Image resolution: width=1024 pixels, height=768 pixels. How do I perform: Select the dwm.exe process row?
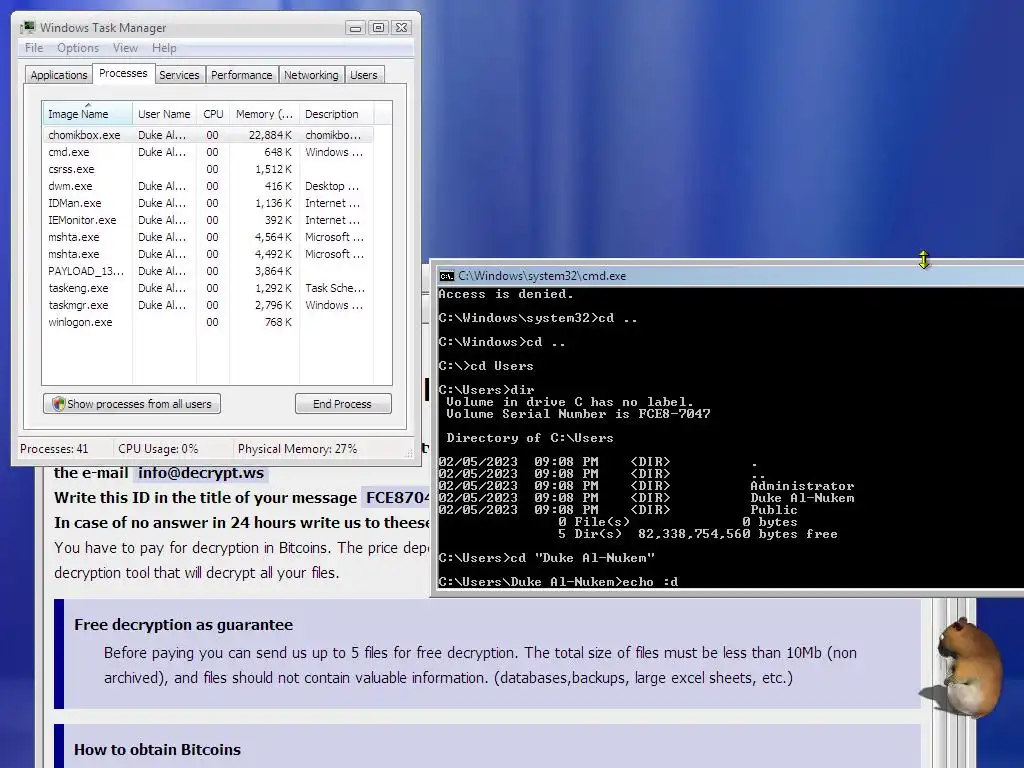pos(208,186)
